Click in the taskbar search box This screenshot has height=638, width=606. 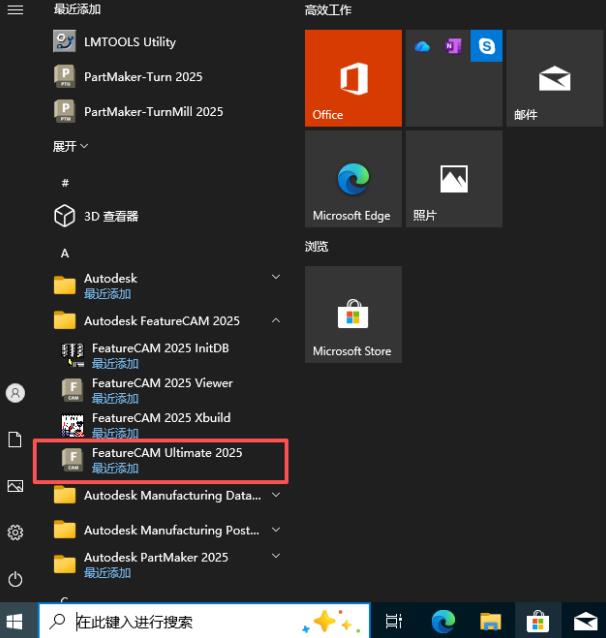click(205, 621)
